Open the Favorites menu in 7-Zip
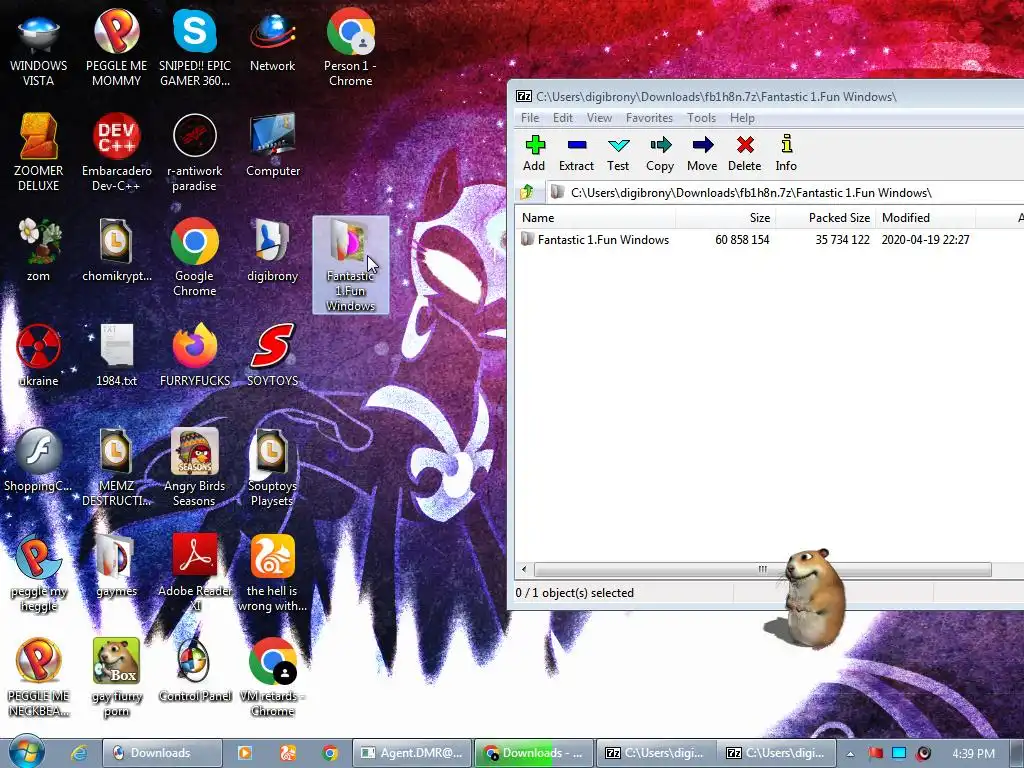Viewport: 1024px width, 768px height. coord(648,118)
